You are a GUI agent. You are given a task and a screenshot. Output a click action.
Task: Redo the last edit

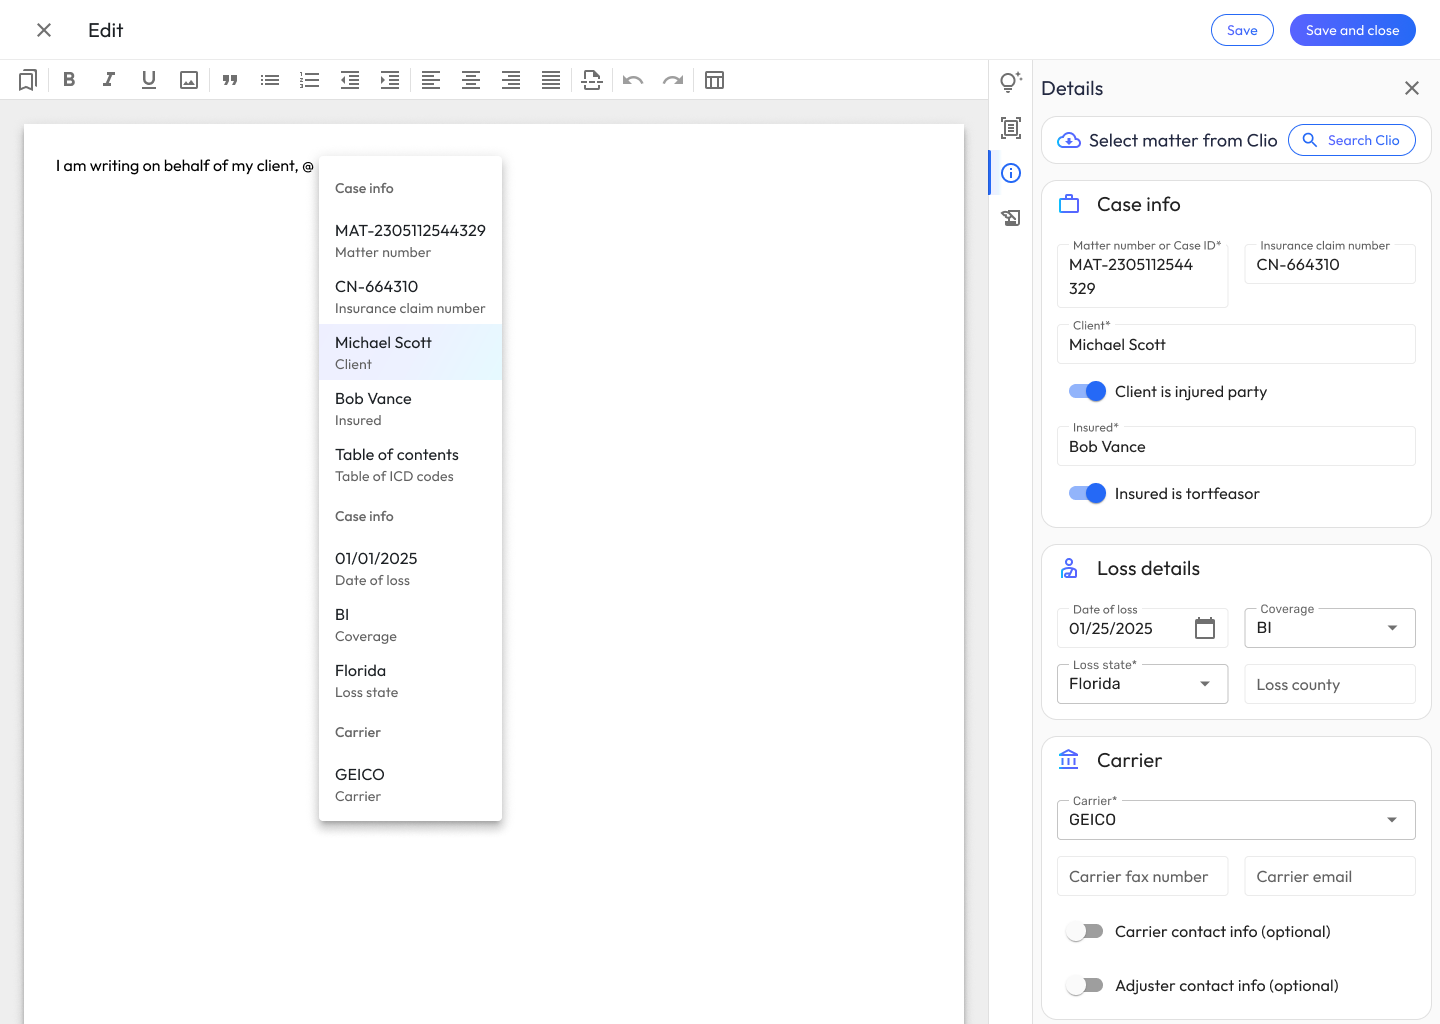(673, 80)
